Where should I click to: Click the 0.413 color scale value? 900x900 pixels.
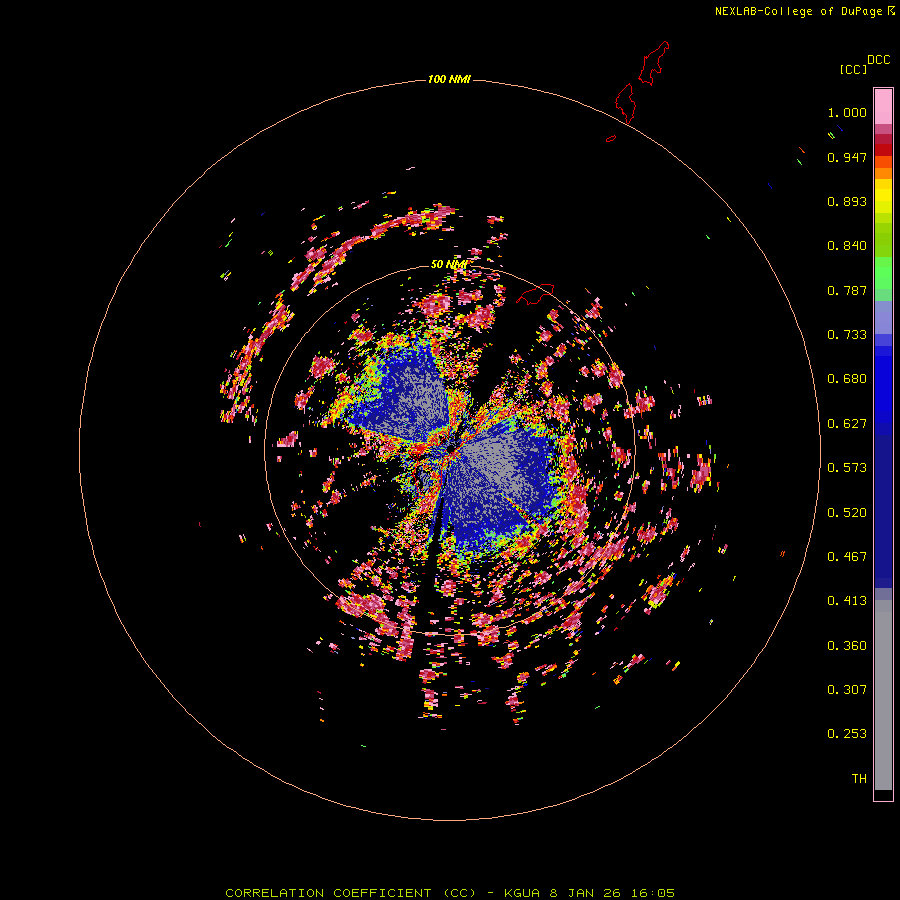click(x=847, y=601)
